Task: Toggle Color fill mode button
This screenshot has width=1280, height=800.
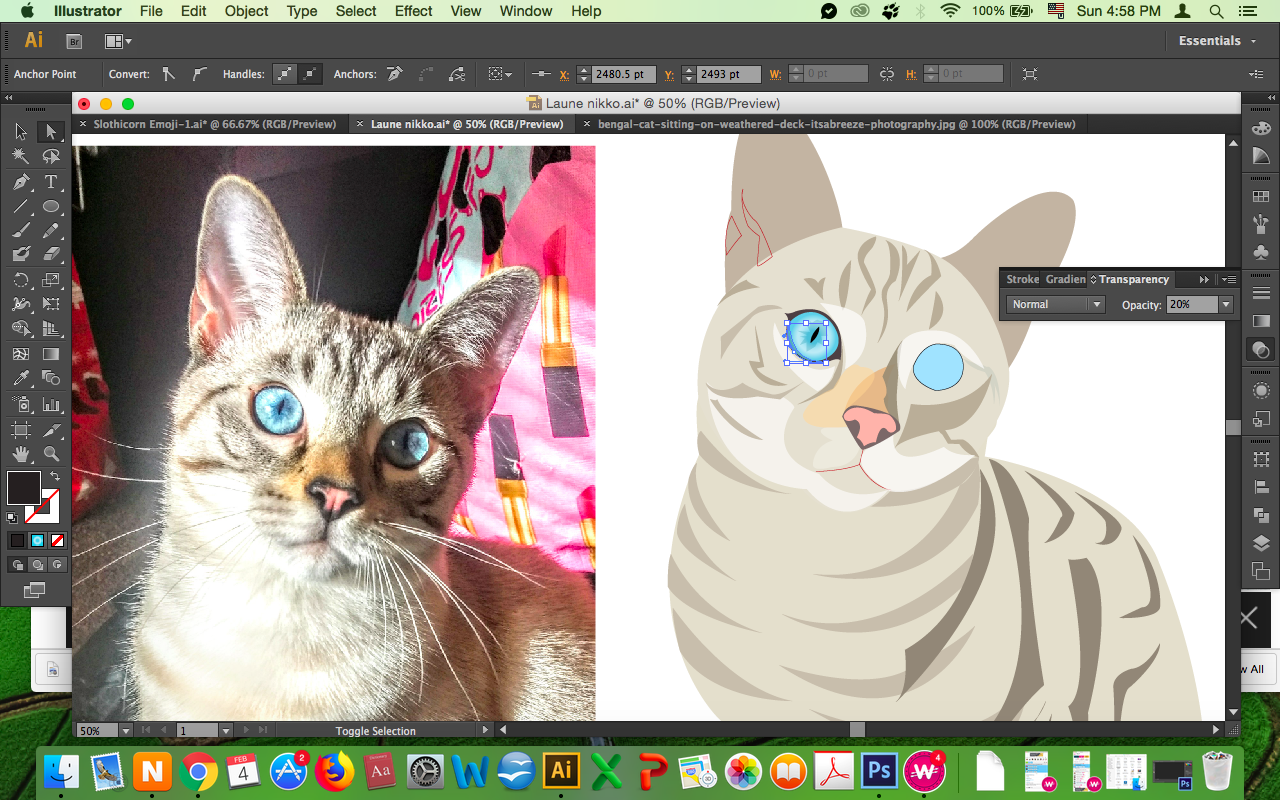Action: (x=17, y=540)
